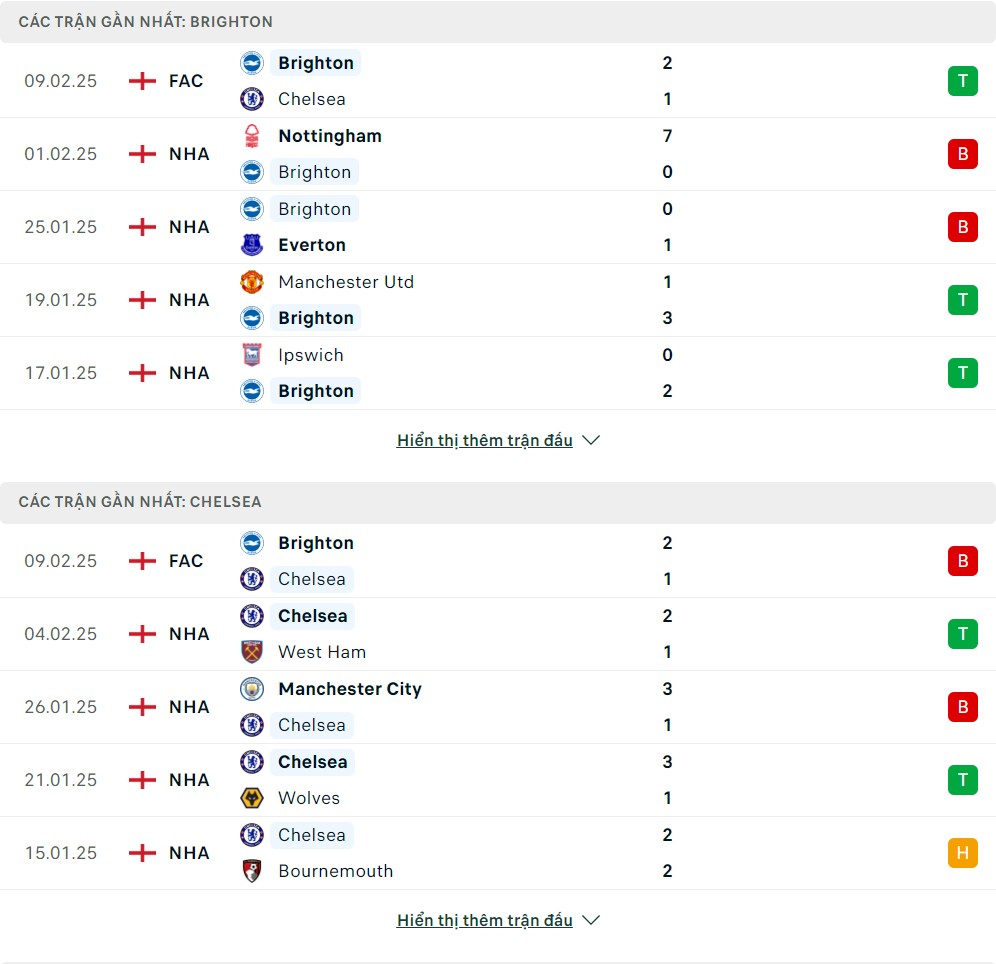
Task: Open Manchester Utd vs Brighton match row
Action: [x=498, y=300]
